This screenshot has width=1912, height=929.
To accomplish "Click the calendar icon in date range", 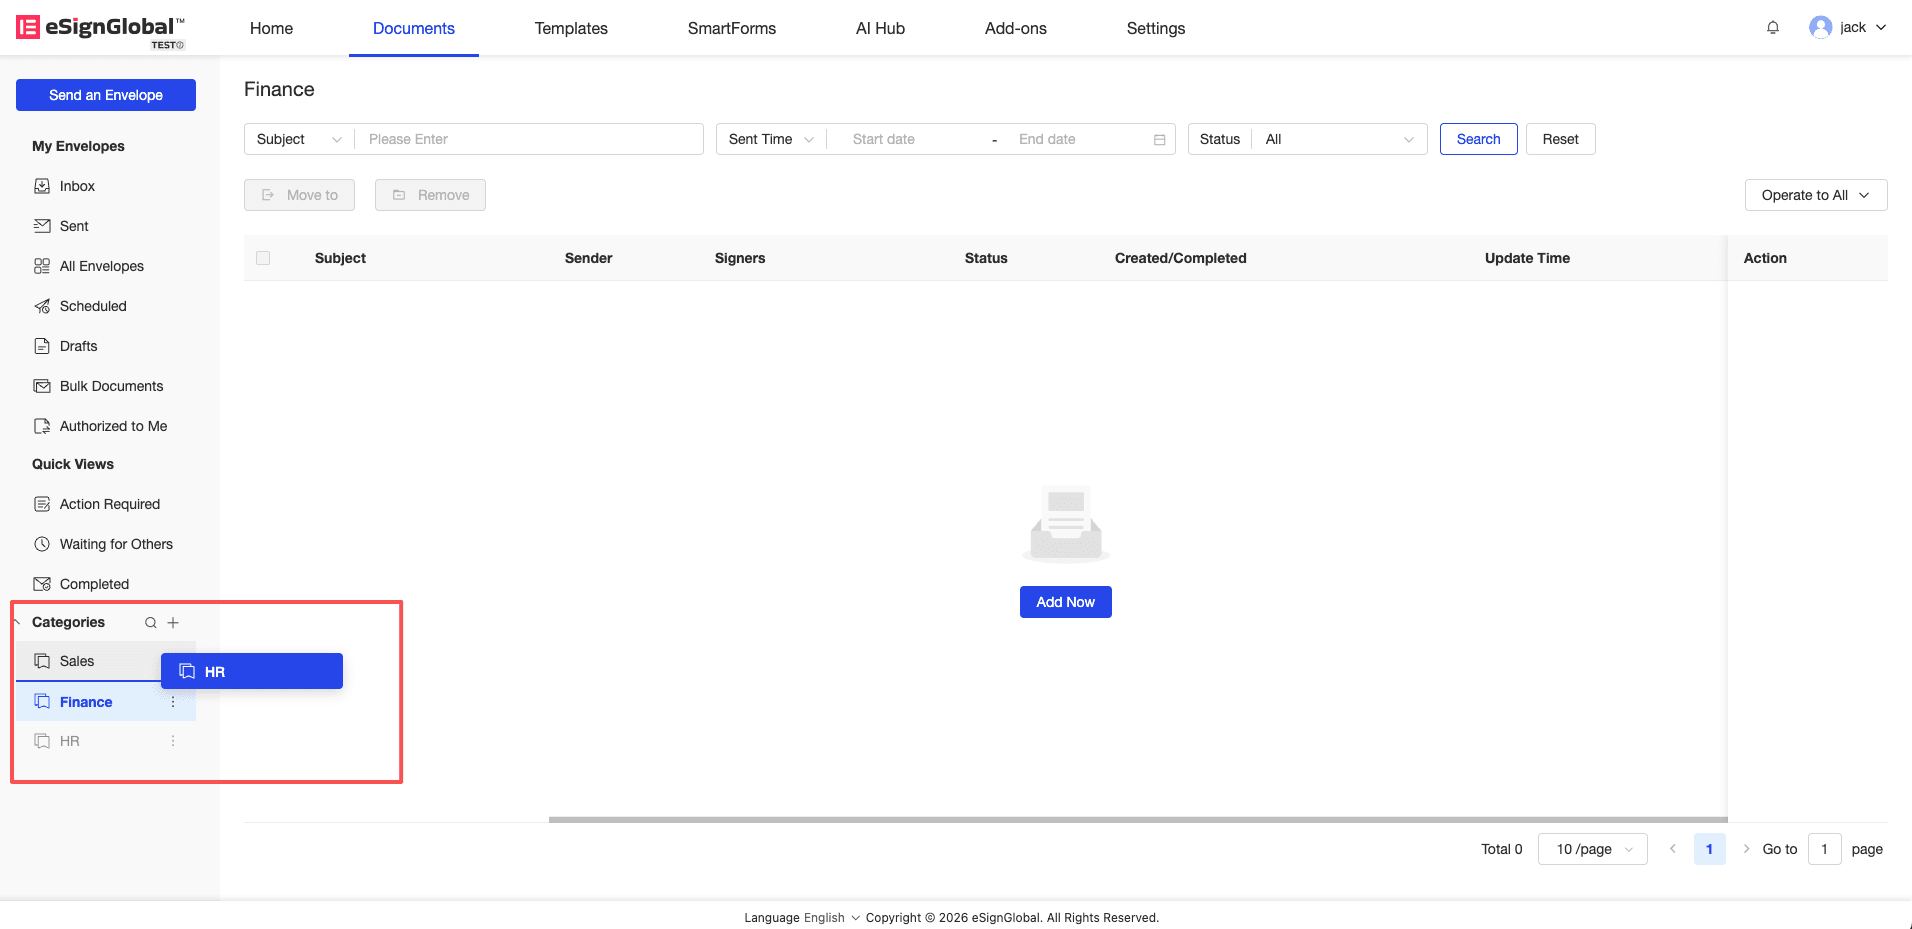I will coord(1159,140).
